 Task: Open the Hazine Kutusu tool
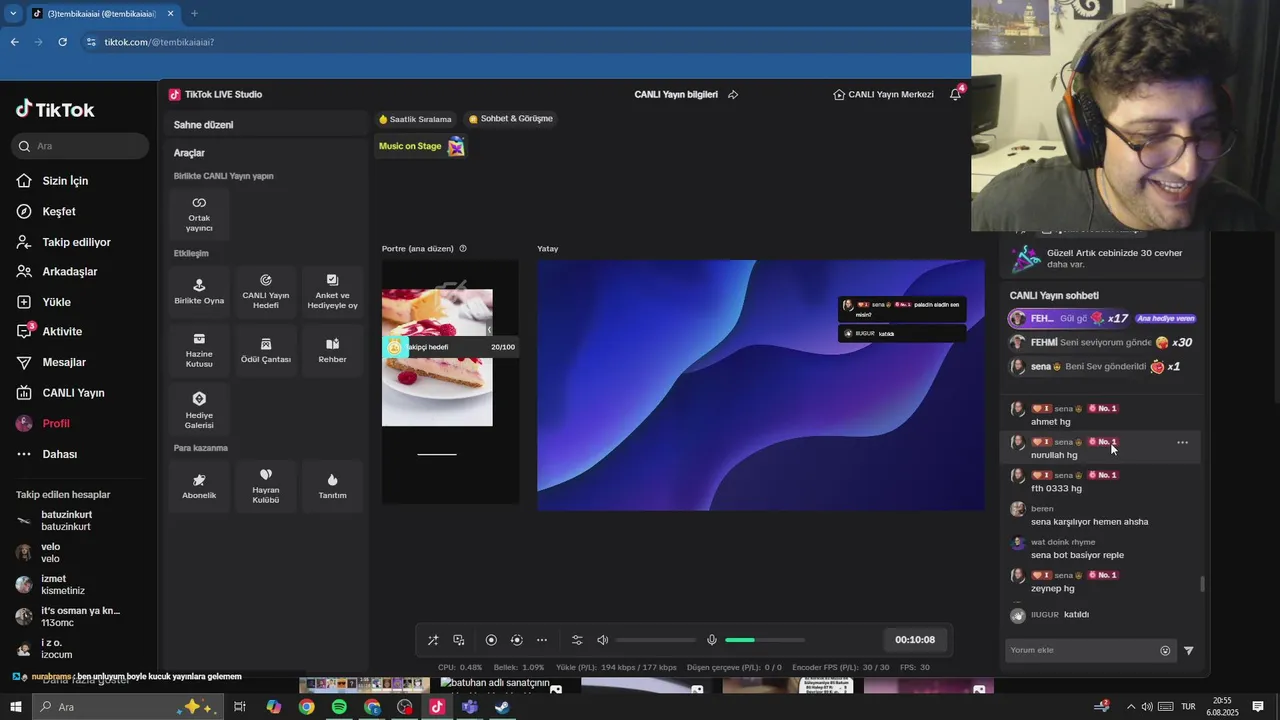point(199,350)
